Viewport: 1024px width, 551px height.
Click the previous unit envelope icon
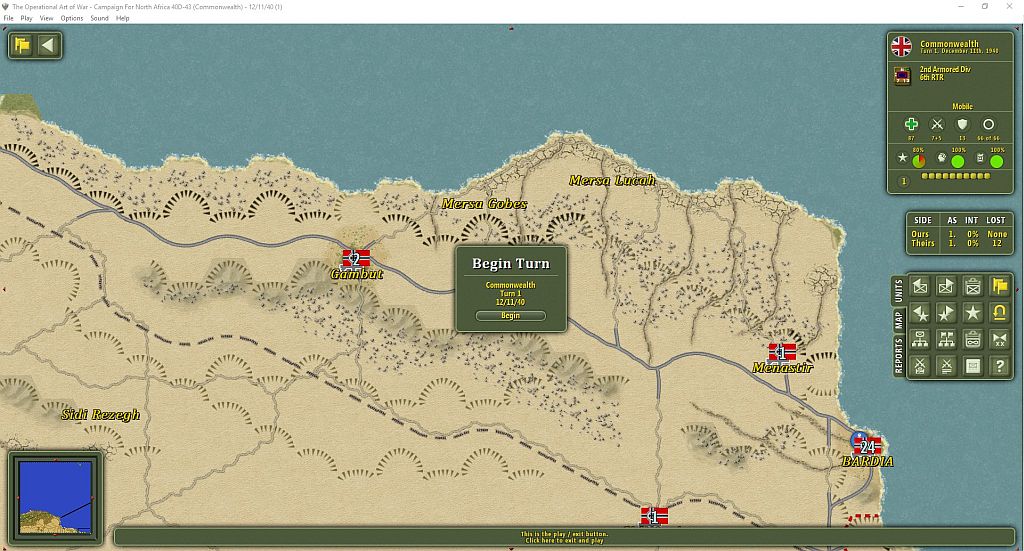click(x=920, y=286)
